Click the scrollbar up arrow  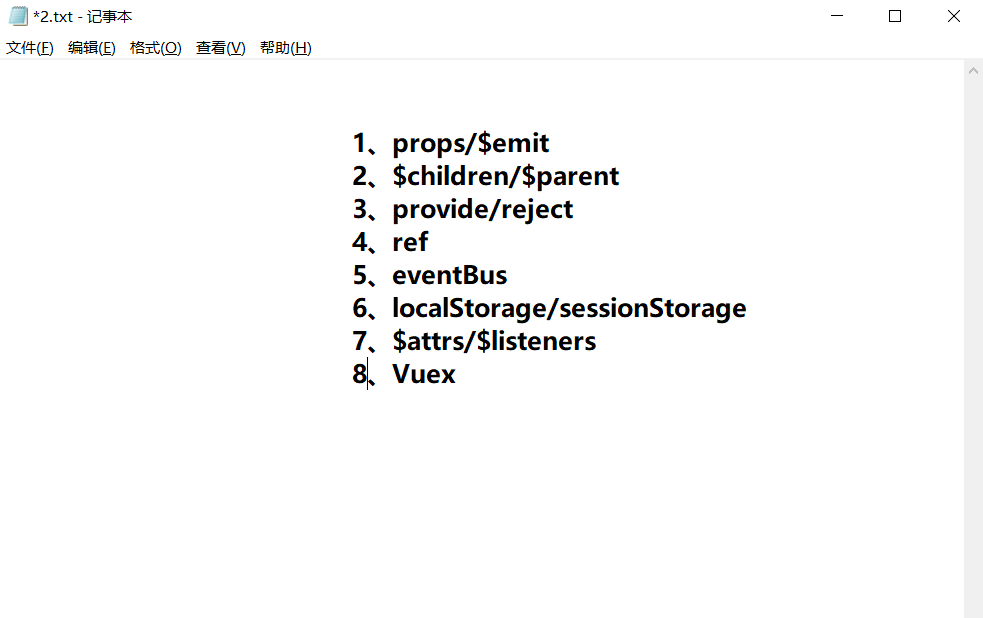(x=972, y=69)
